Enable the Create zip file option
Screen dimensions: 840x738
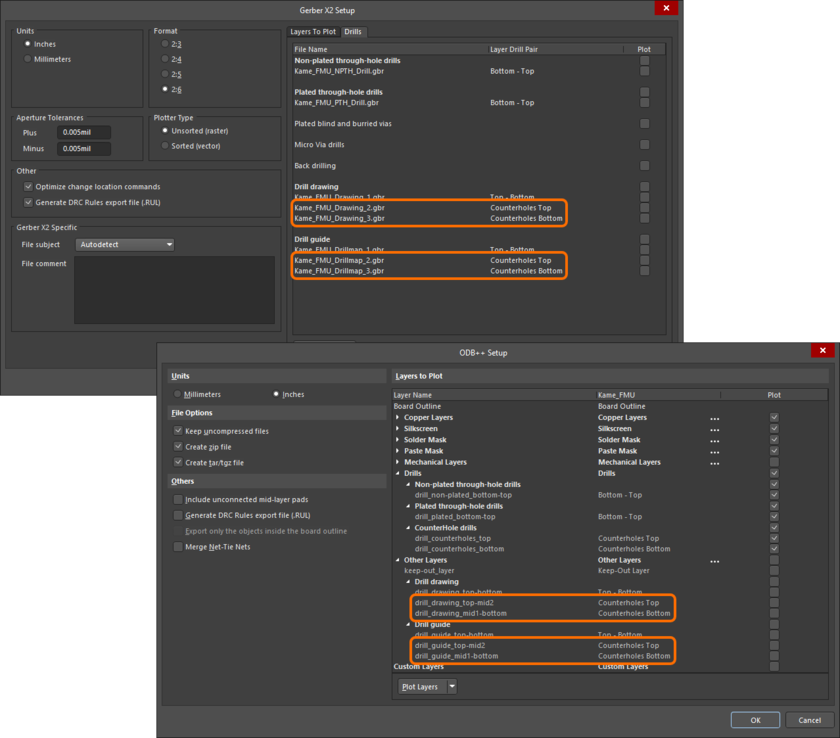coord(178,445)
